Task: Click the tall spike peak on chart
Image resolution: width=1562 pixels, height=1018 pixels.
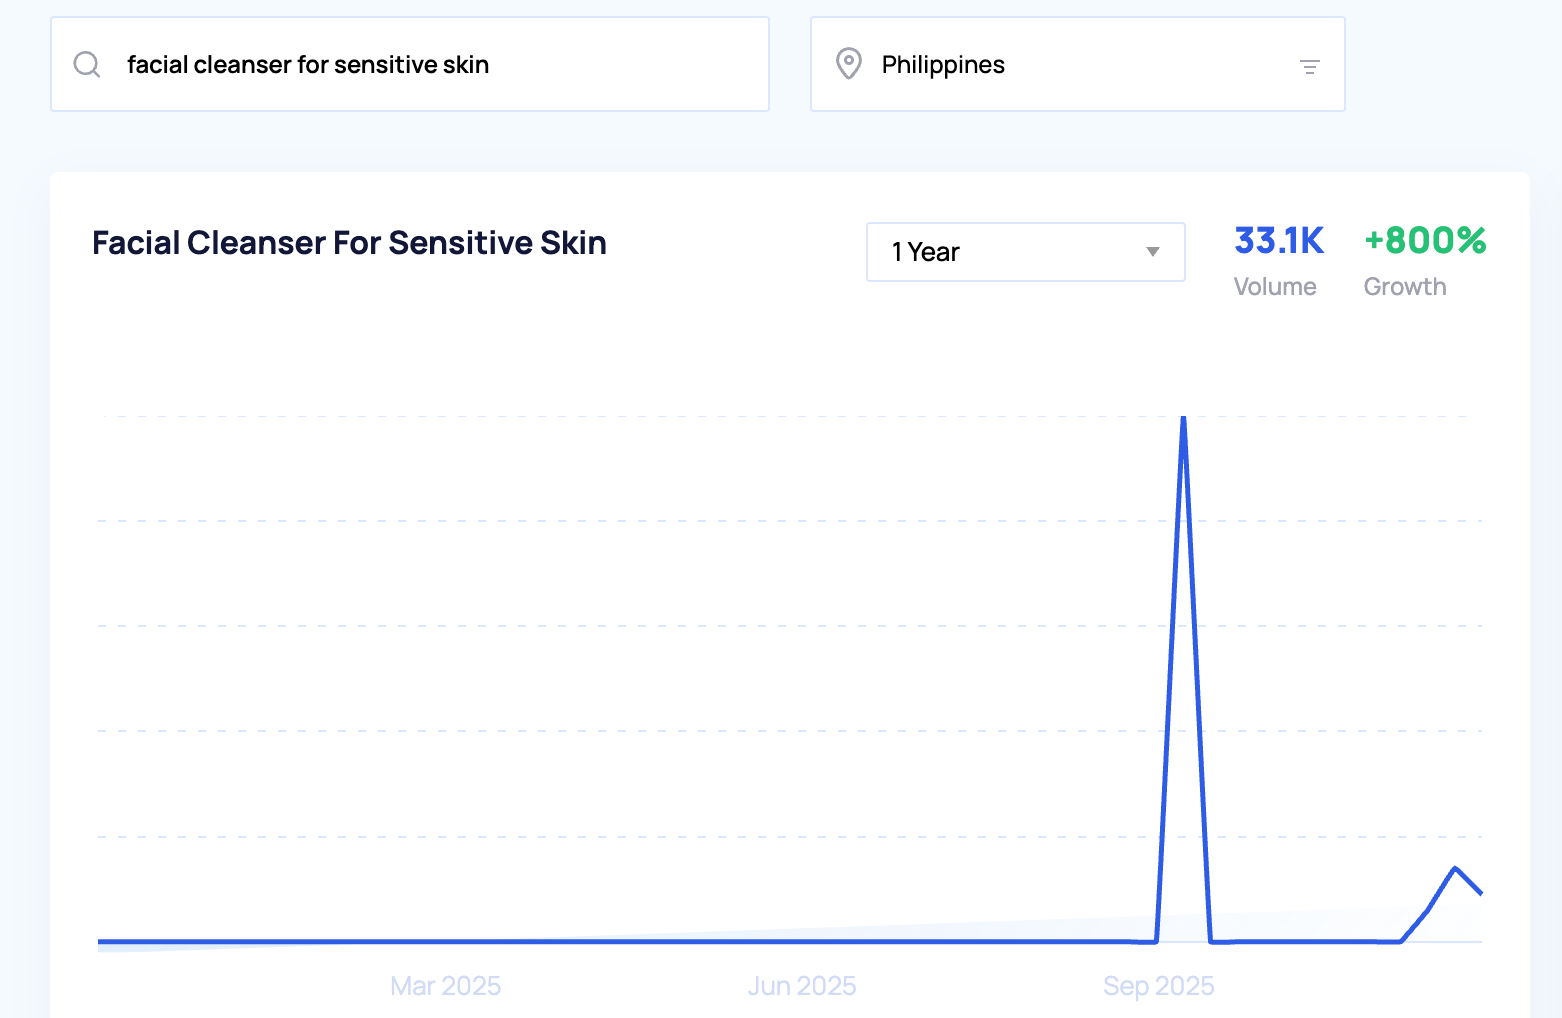Action: (x=1184, y=419)
